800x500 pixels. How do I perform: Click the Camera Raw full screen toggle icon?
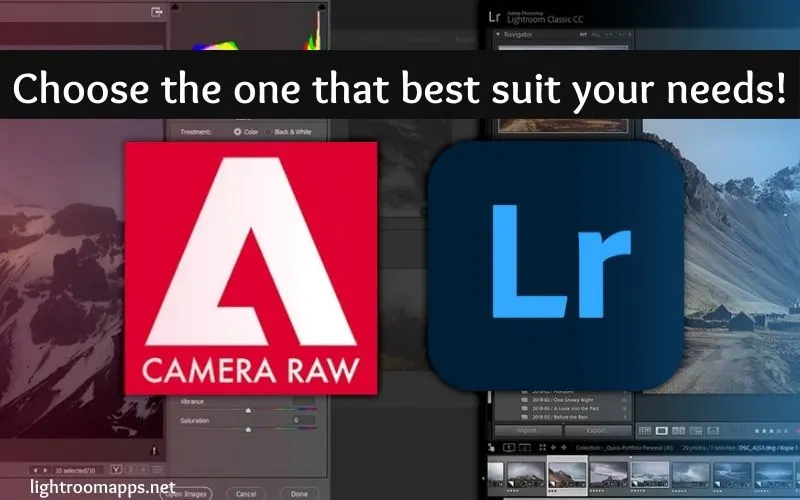point(156,11)
